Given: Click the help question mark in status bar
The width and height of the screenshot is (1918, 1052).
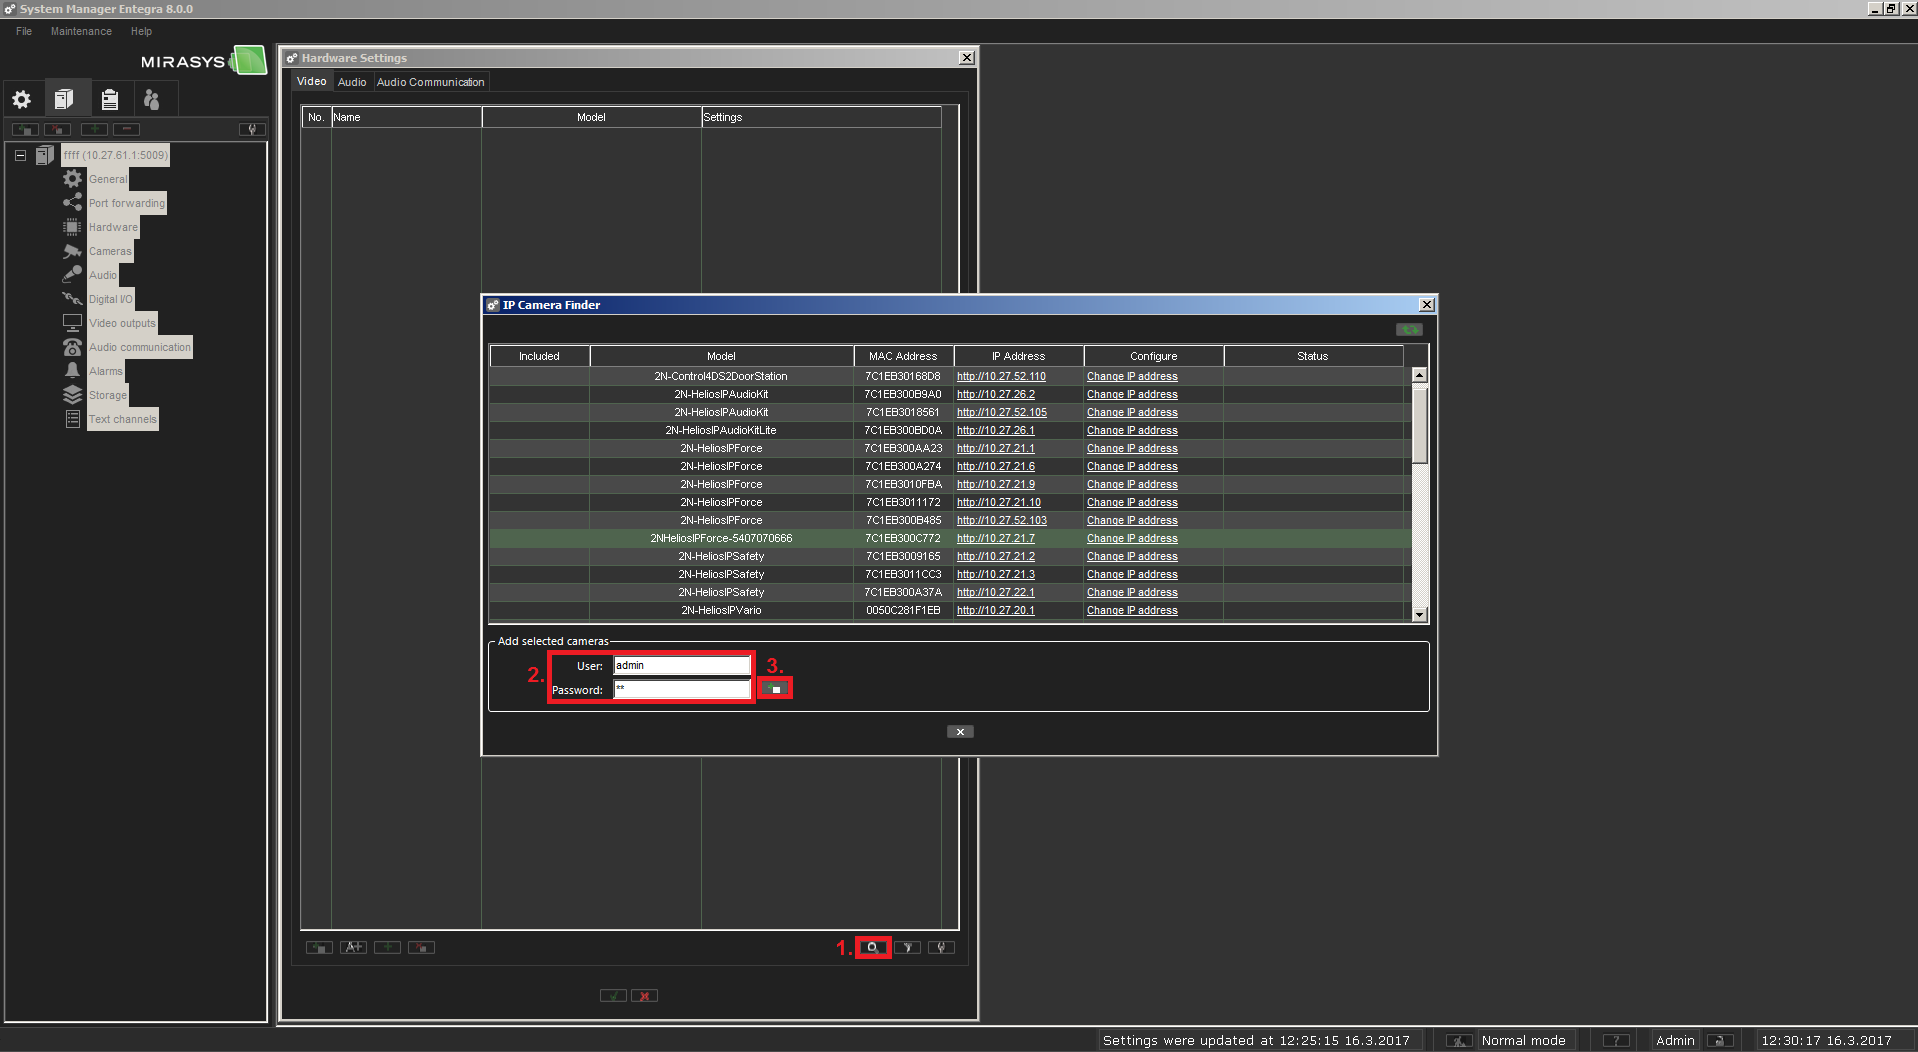Looking at the screenshot, I should click(x=1616, y=1040).
